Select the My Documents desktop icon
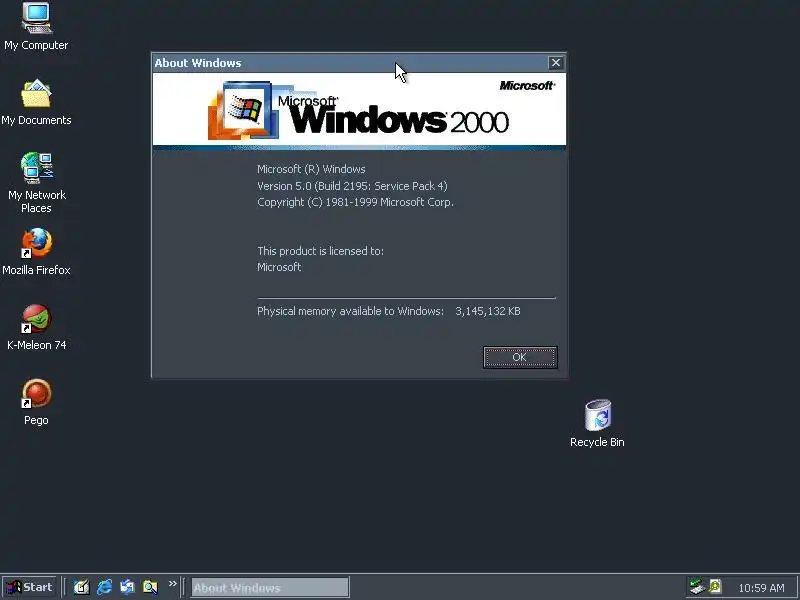 [36, 102]
